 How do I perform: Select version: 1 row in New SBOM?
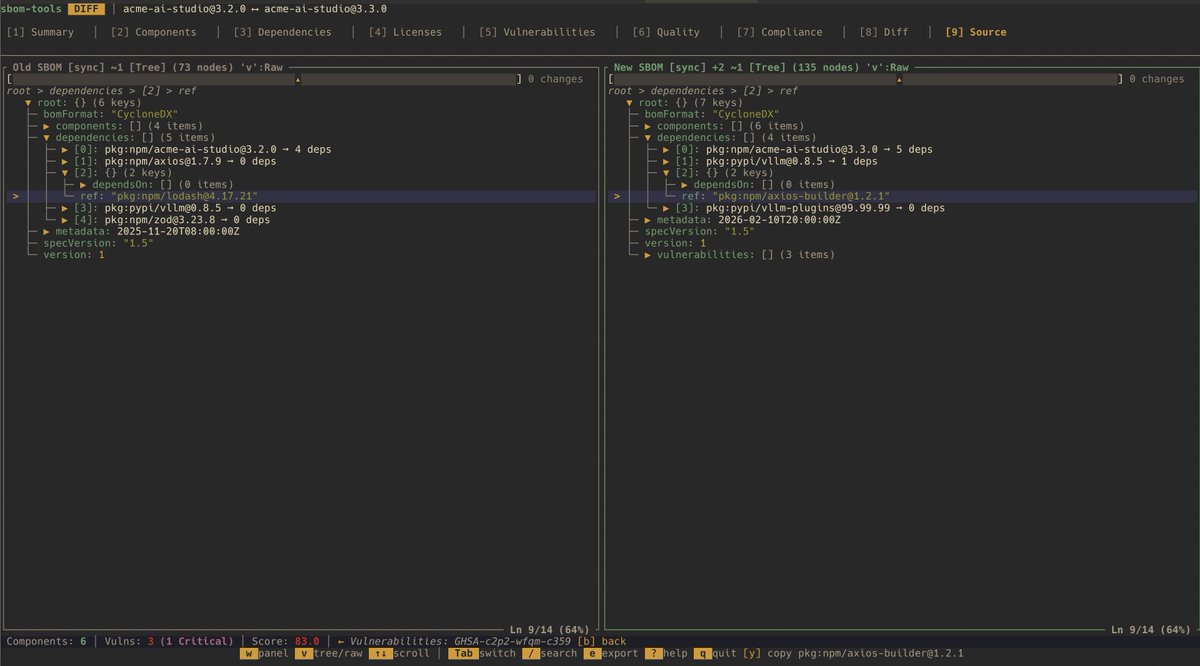(x=675, y=243)
